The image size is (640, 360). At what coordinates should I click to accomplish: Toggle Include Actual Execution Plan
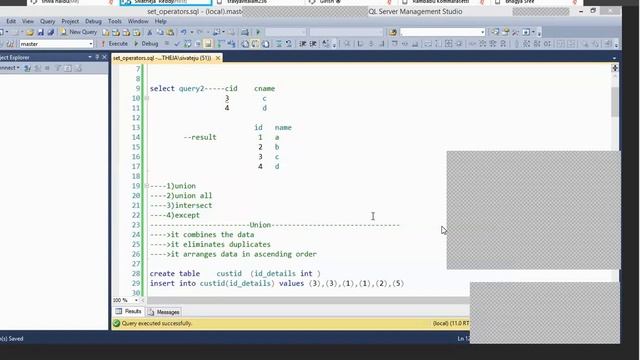click(220, 44)
